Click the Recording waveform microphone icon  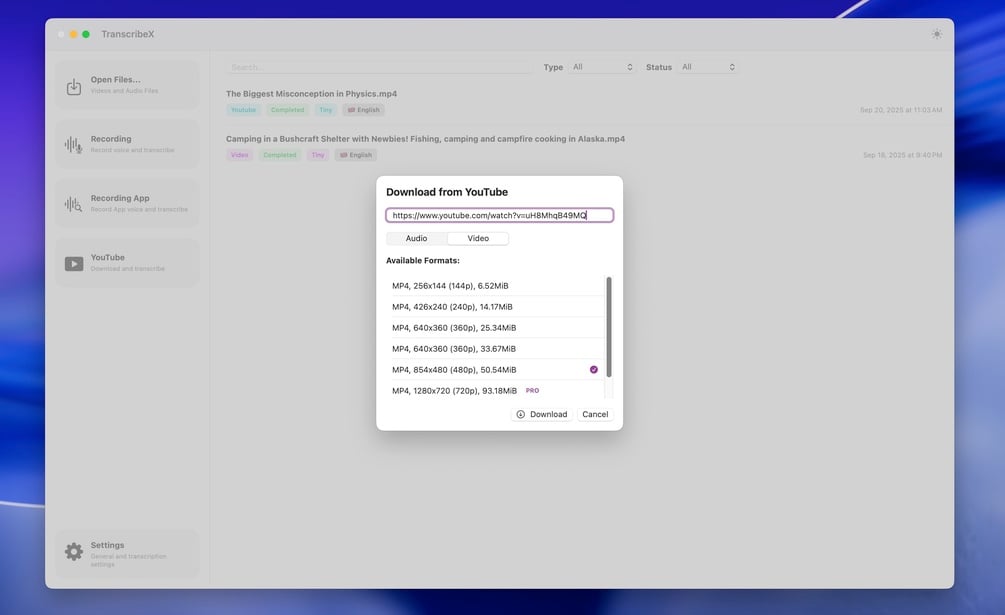click(73, 145)
